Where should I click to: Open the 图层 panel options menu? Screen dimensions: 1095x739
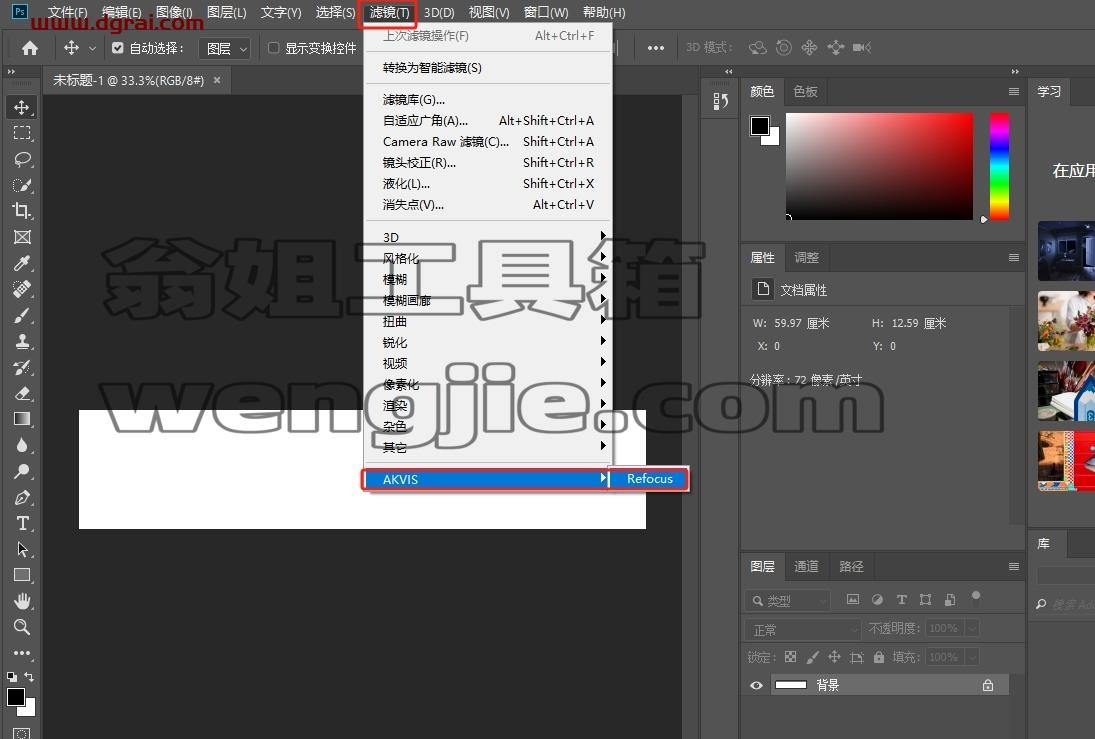pyautogui.click(x=1013, y=566)
